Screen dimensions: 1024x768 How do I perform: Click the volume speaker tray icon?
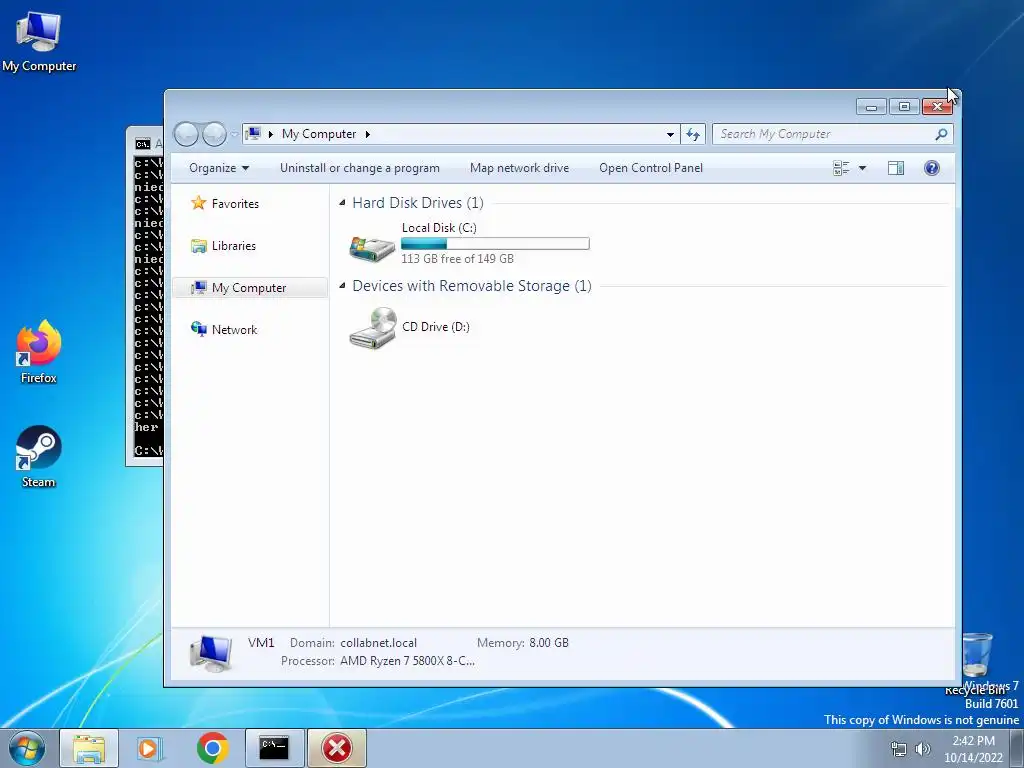923,749
